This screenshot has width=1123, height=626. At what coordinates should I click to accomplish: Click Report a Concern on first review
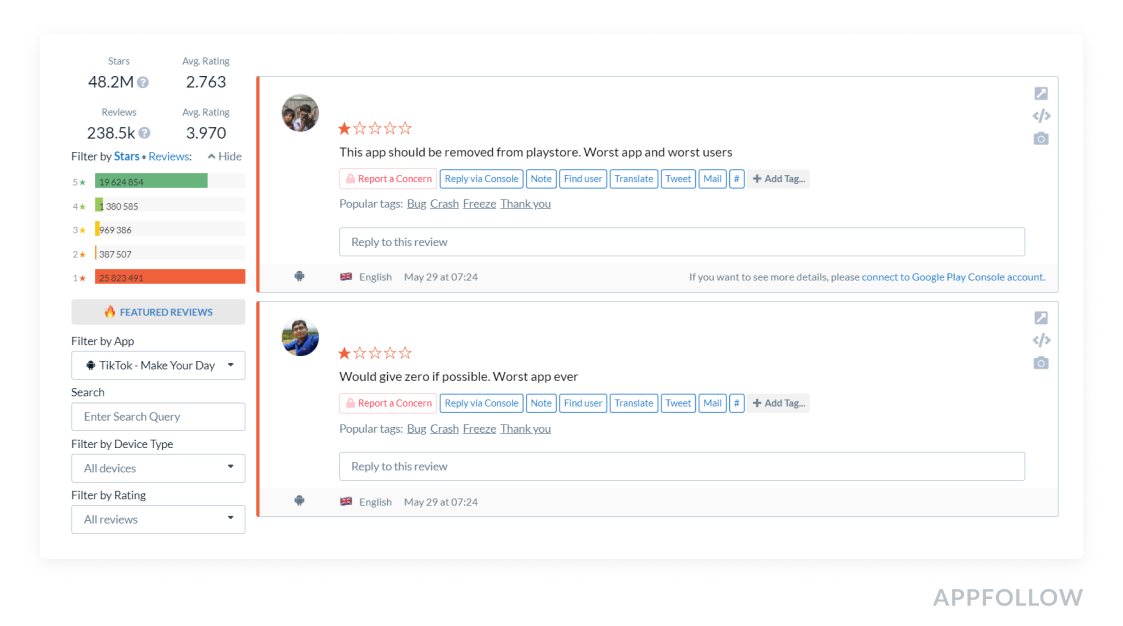(x=388, y=179)
